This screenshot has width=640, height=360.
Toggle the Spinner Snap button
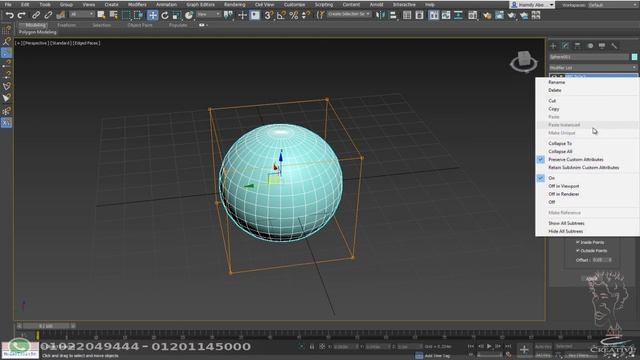[x=305, y=16]
